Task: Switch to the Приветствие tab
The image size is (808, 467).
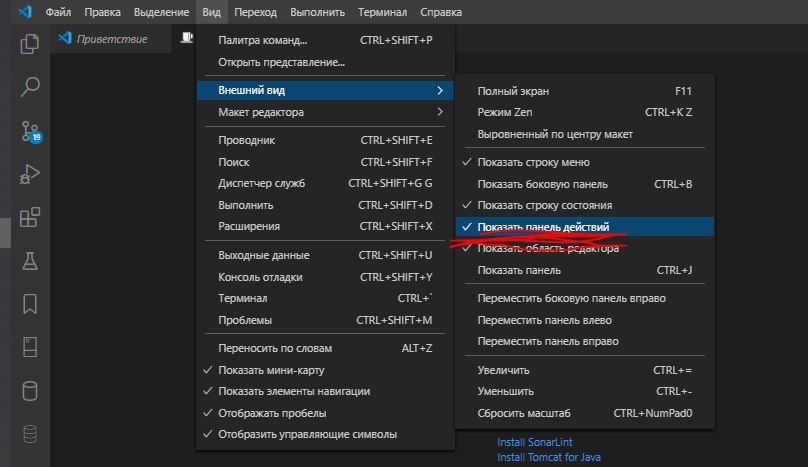Action: tap(110, 39)
